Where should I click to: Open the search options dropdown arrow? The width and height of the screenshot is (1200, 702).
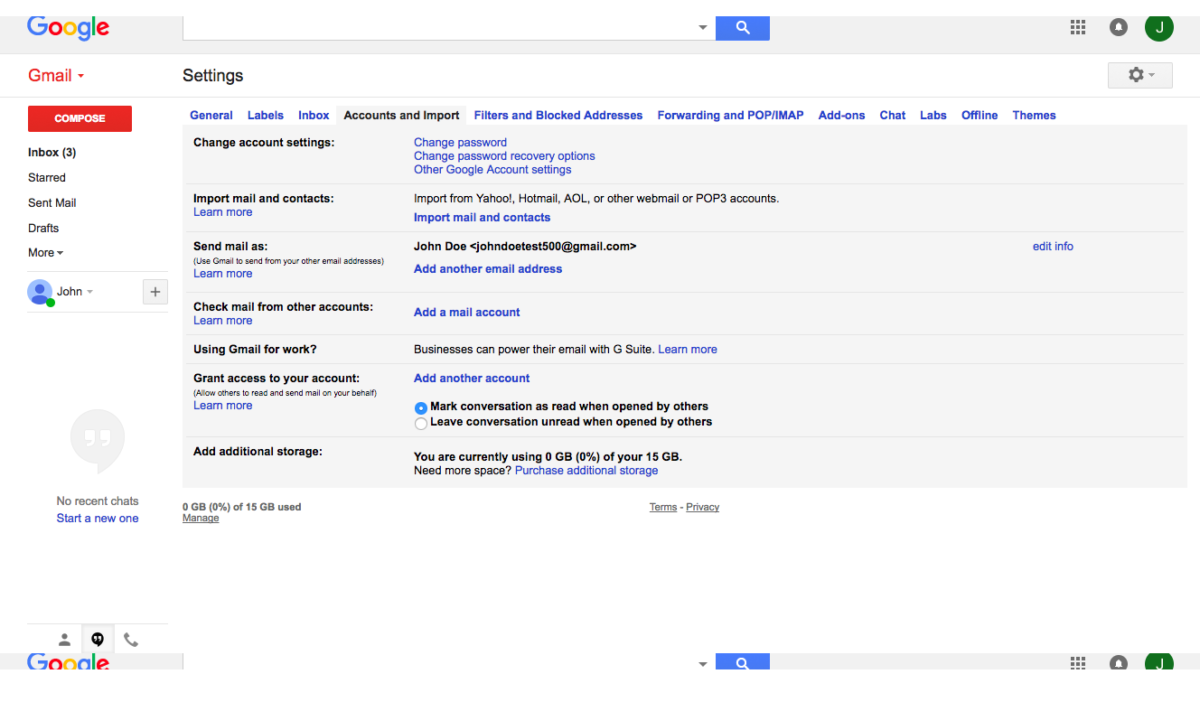[x=702, y=27]
